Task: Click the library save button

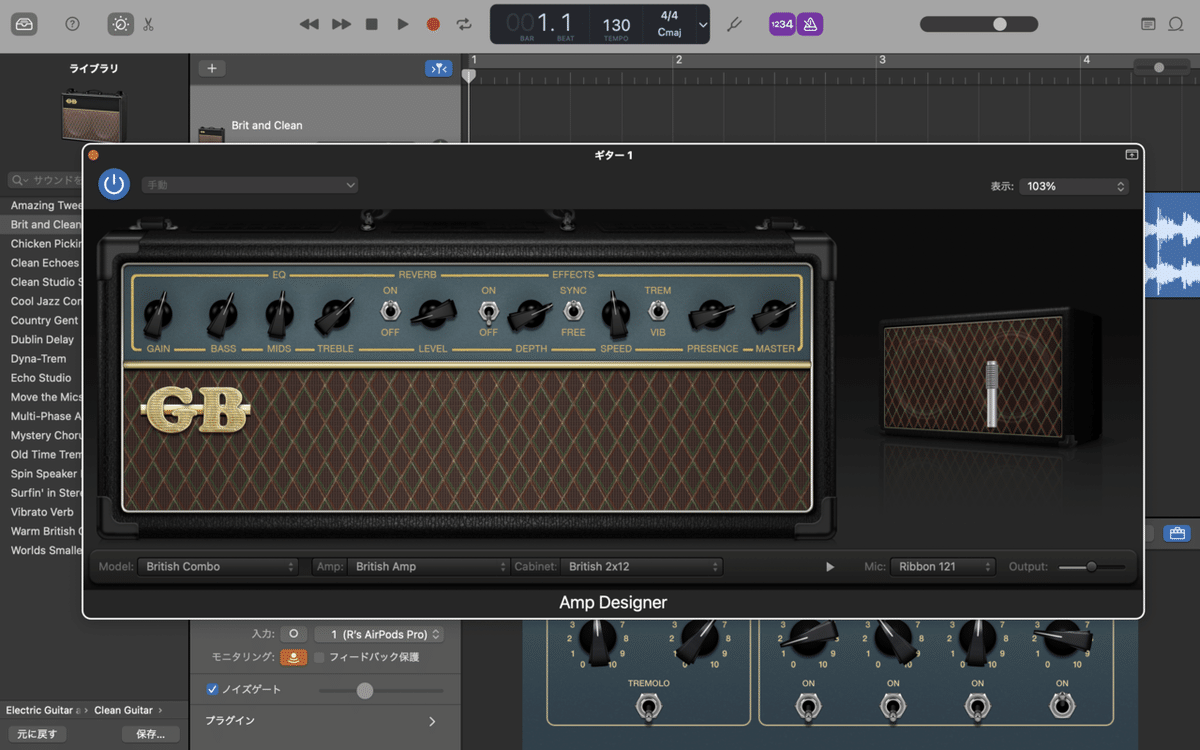Action: click(x=151, y=734)
